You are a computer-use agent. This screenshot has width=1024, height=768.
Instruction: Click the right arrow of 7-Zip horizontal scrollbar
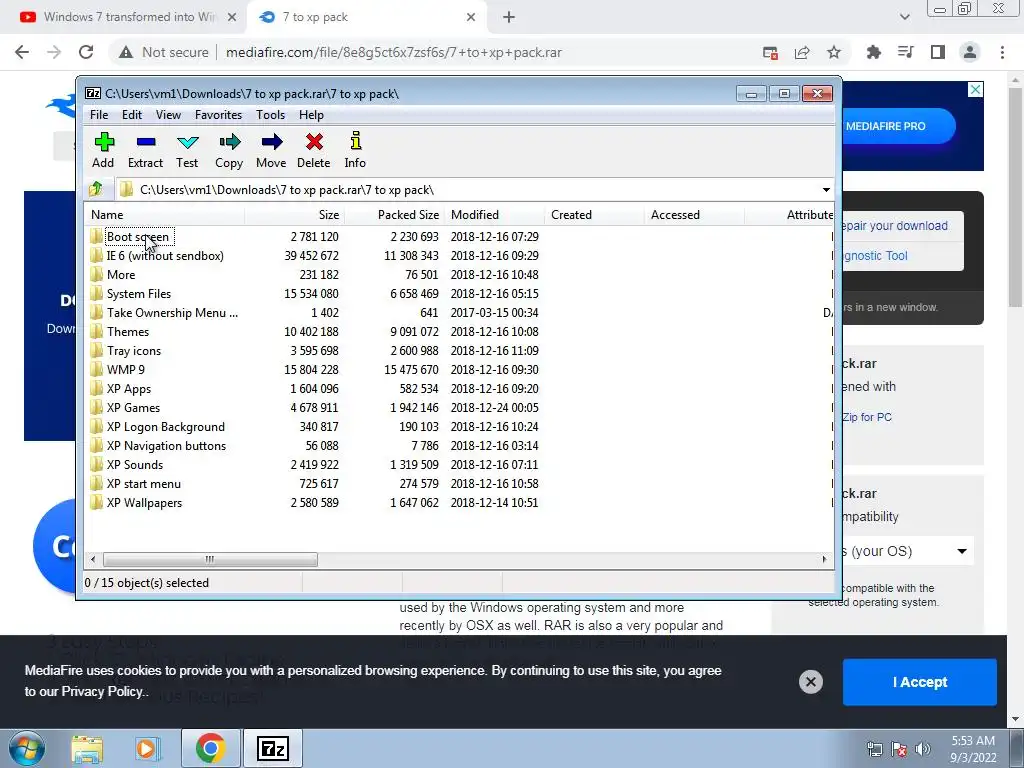pyautogui.click(x=824, y=559)
